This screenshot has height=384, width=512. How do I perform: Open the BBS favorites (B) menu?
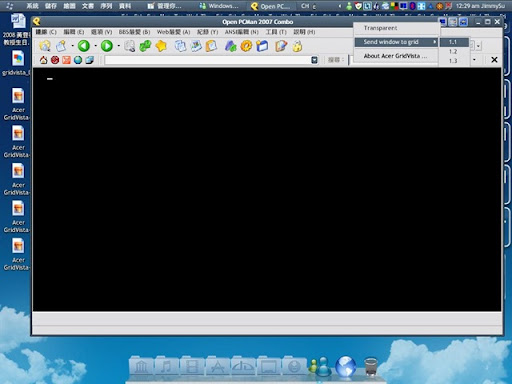(134, 32)
